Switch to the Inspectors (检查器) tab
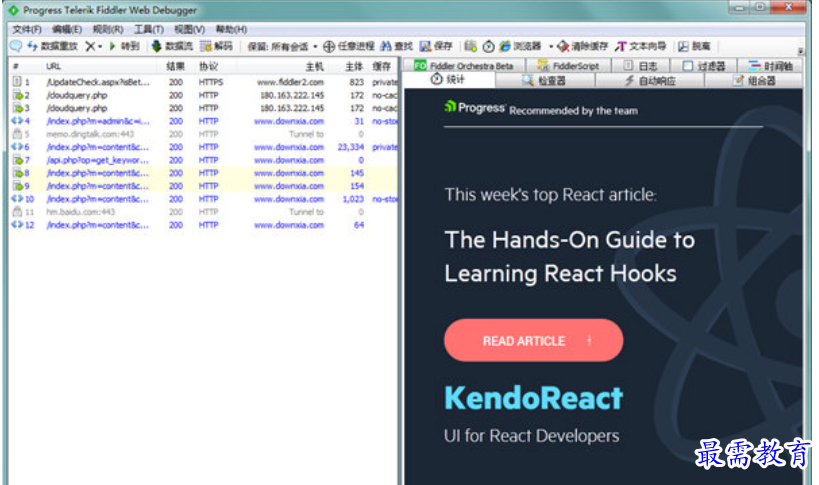Screen dimensions: 819x485 click(x=545, y=80)
